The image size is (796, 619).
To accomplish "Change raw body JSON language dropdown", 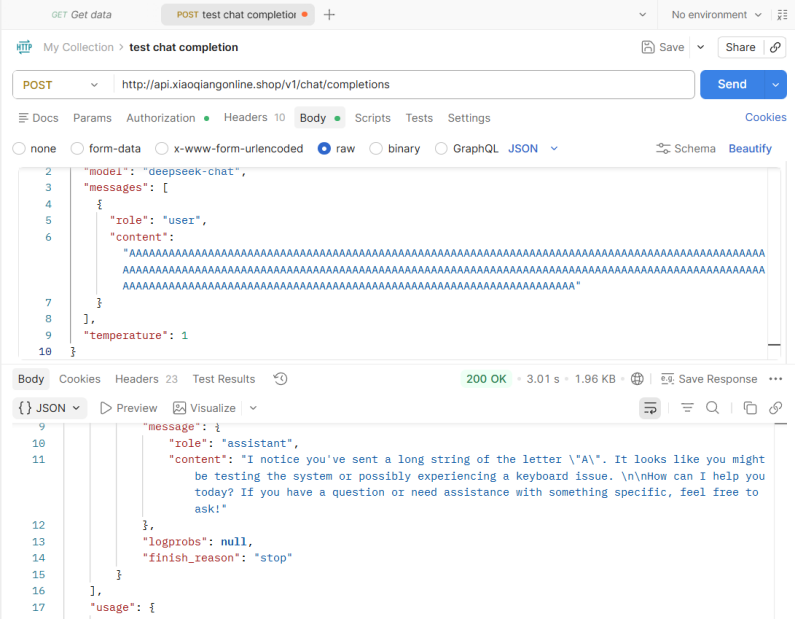I will tap(533, 148).
